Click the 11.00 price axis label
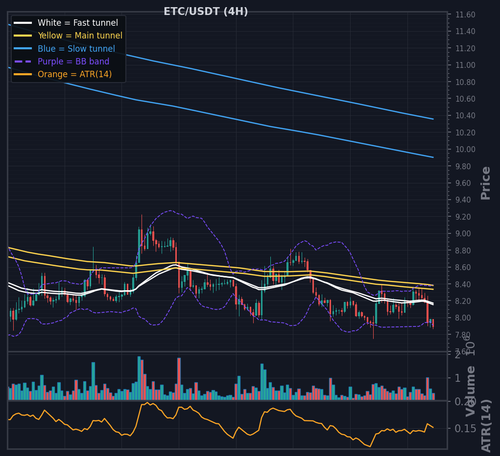This screenshot has width=500, height=456. tap(465, 65)
